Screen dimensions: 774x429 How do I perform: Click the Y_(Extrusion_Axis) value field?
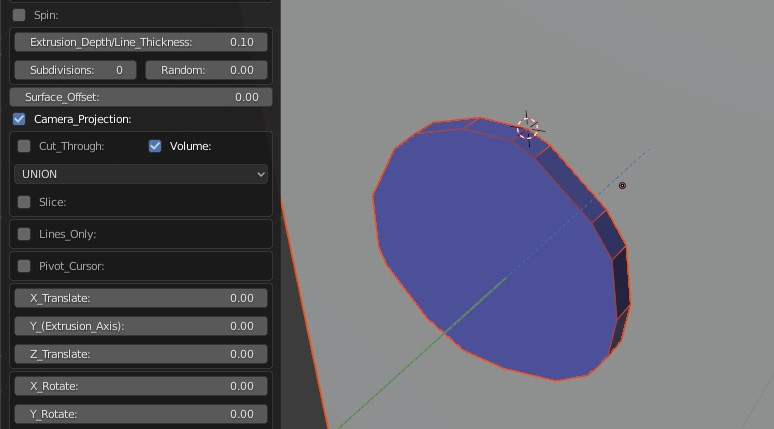(x=140, y=326)
